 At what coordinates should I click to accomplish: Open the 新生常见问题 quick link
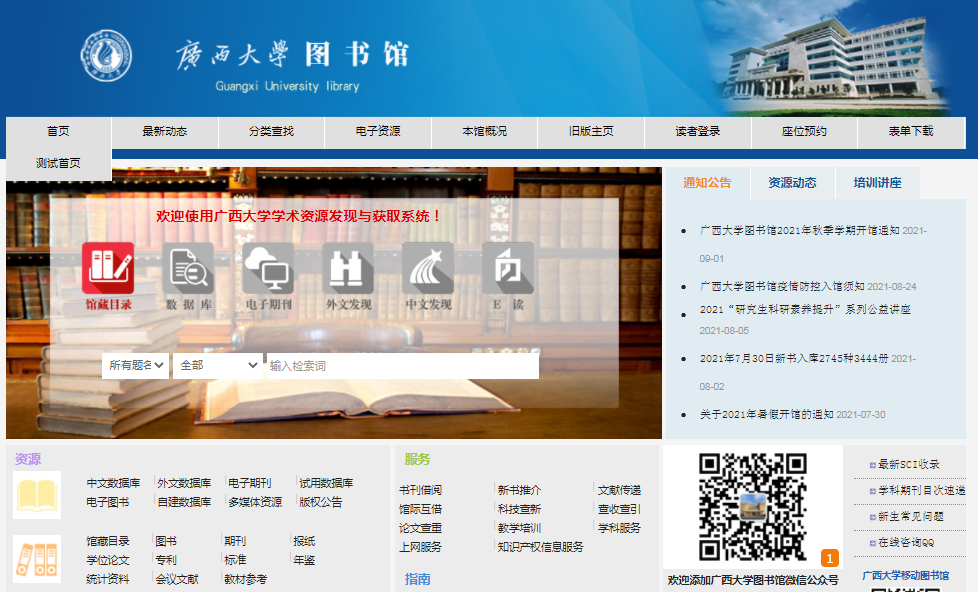pos(911,517)
